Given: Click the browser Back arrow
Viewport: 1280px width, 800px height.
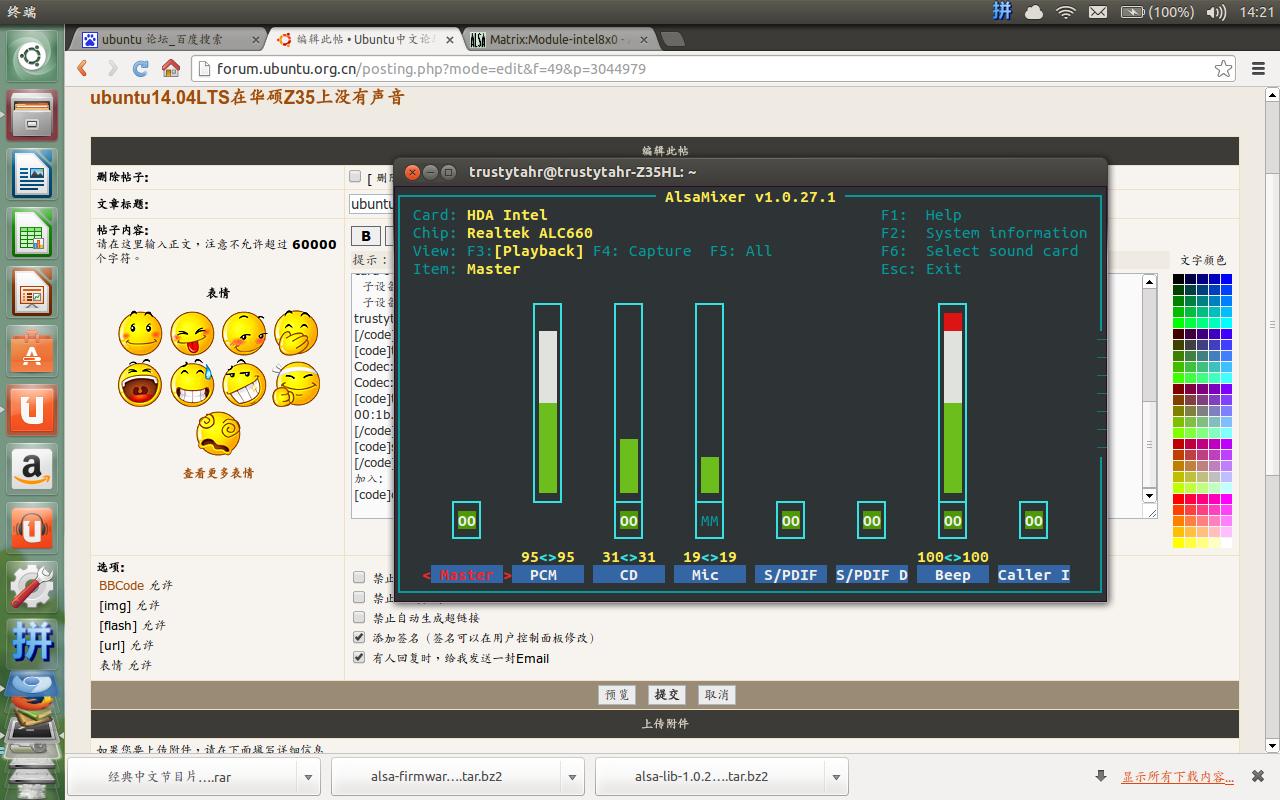Looking at the screenshot, I should (83, 69).
